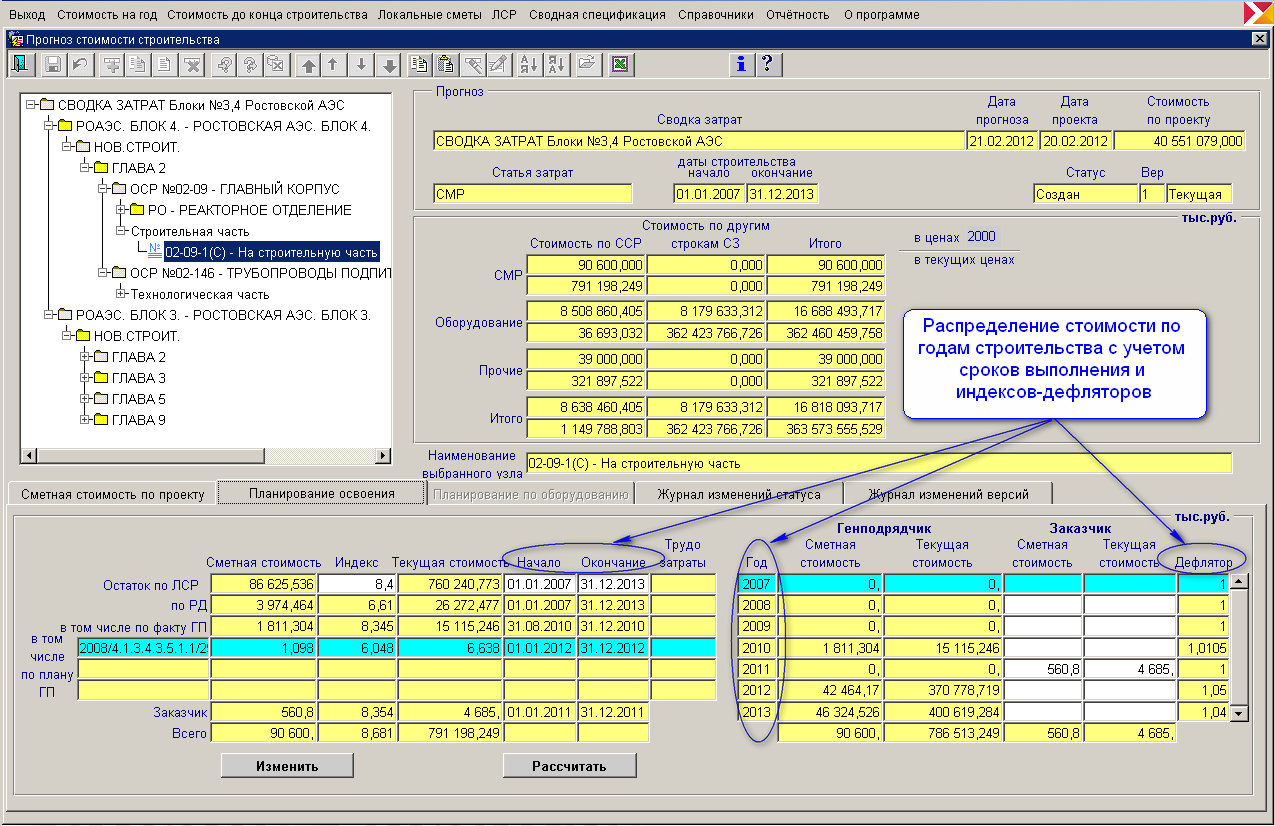1275x826 pixels.
Task: Click the Дата прогноза field 21.02.2012
Action: coord(1002,141)
